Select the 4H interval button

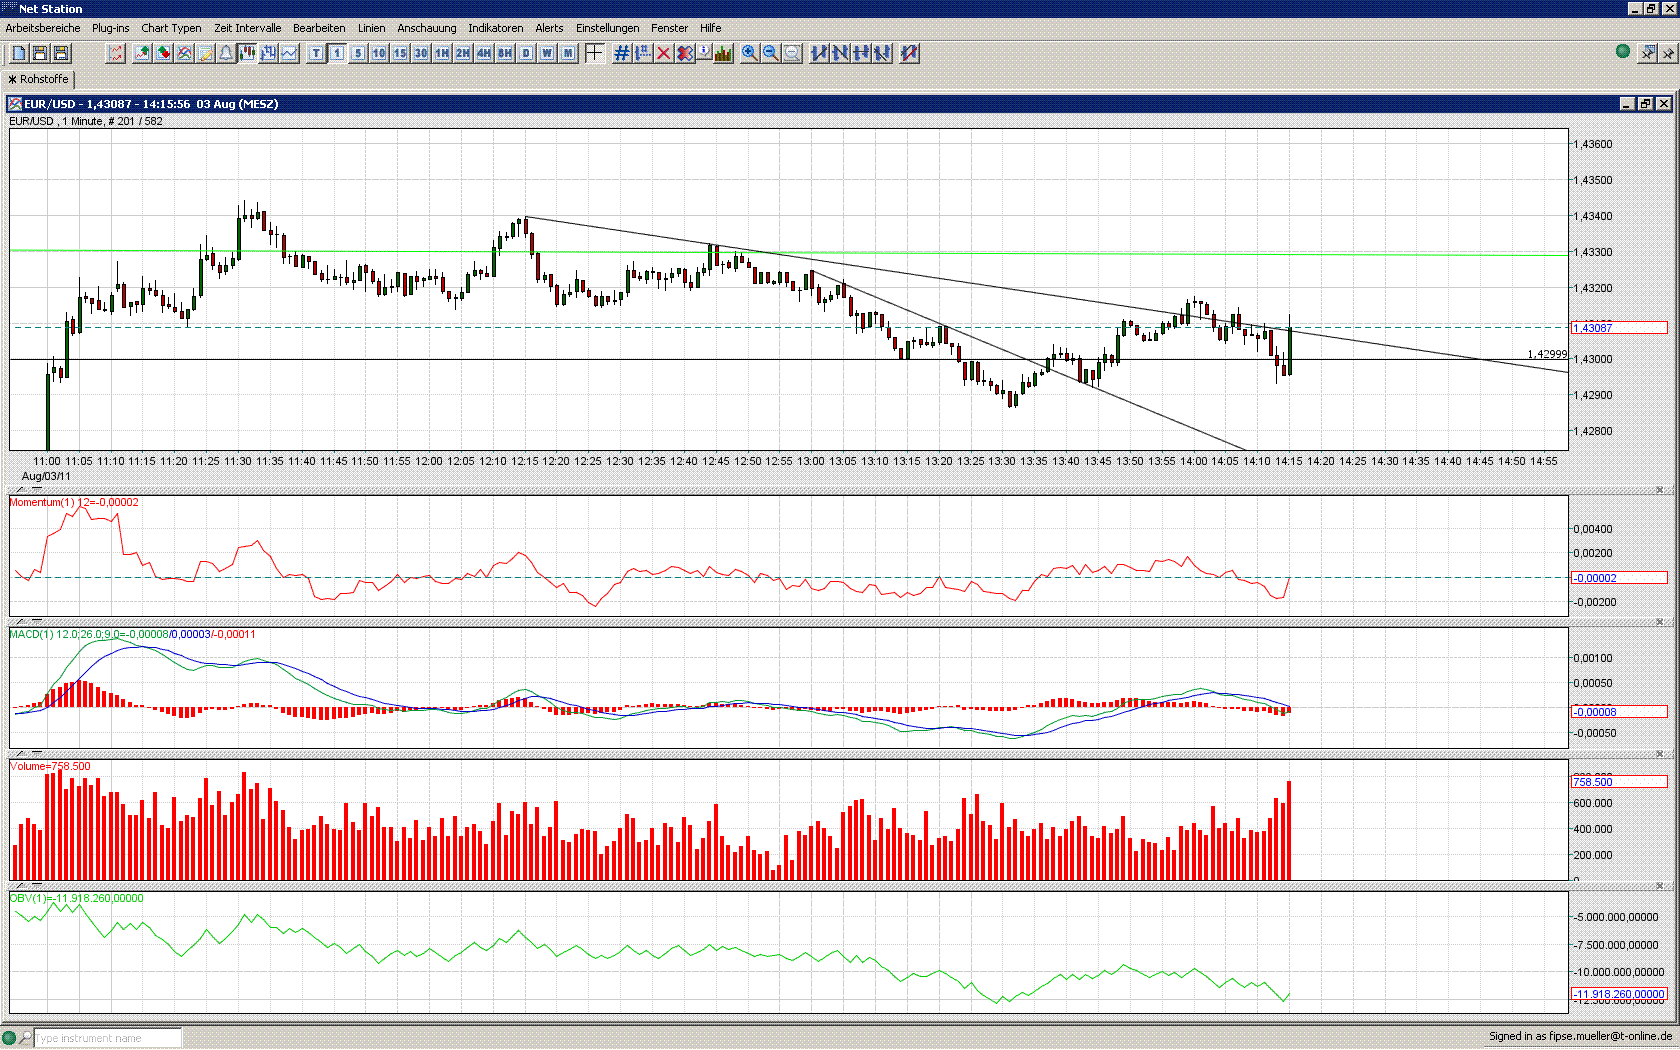(x=484, y=53)
